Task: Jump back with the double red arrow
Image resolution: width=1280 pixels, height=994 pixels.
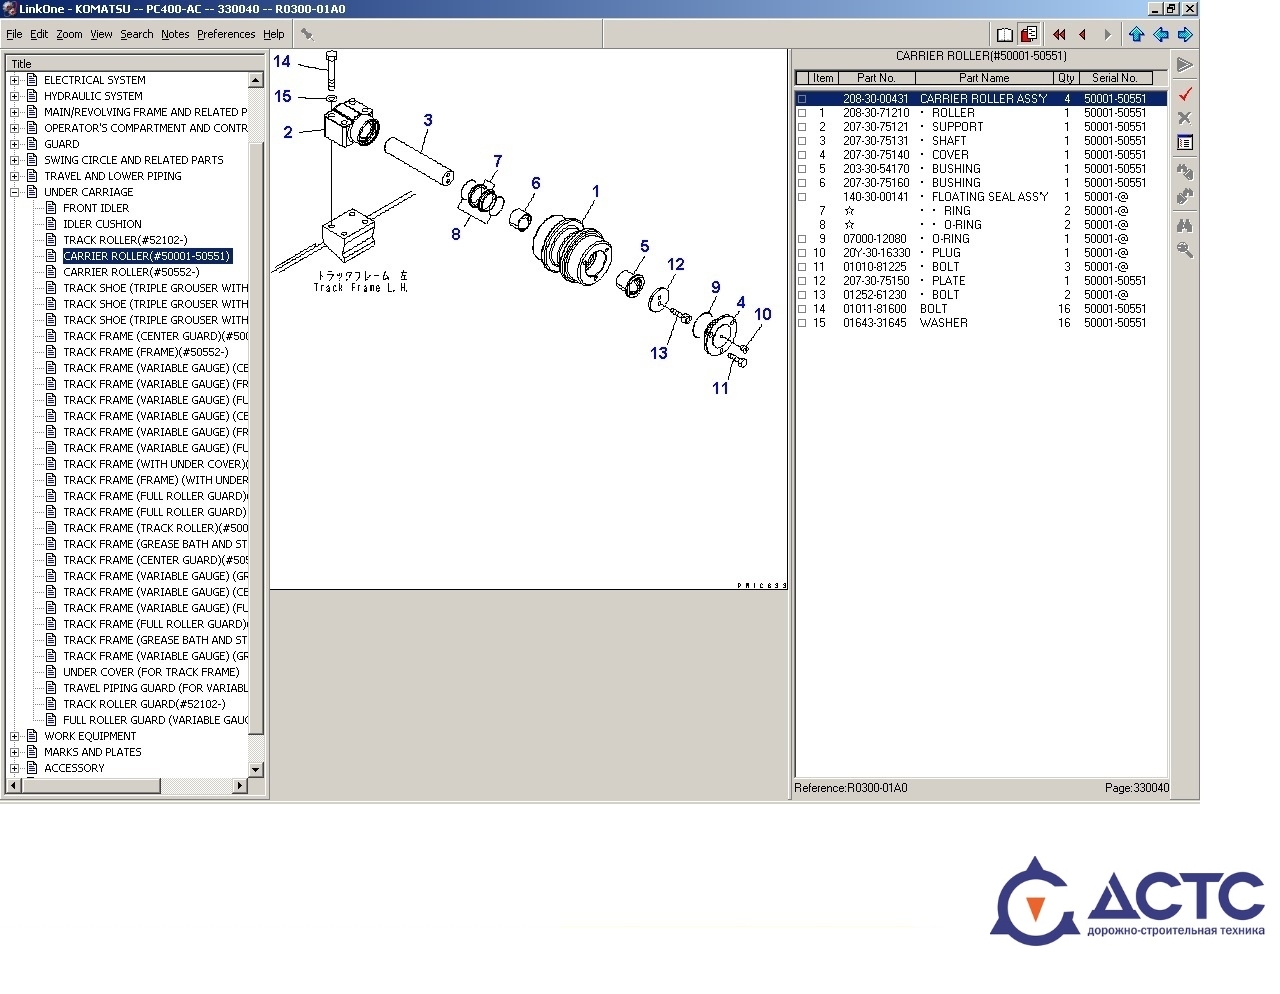Action: pos(1059,34)
